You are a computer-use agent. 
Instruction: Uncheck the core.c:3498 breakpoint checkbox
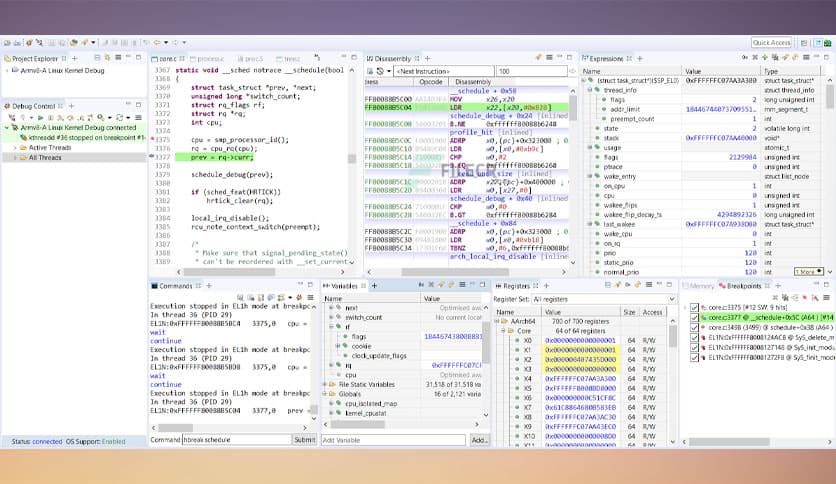(695, 328)
